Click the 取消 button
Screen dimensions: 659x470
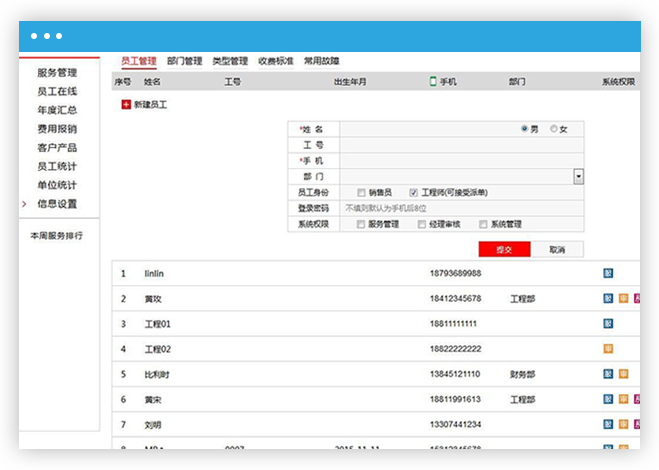point(557,249)
